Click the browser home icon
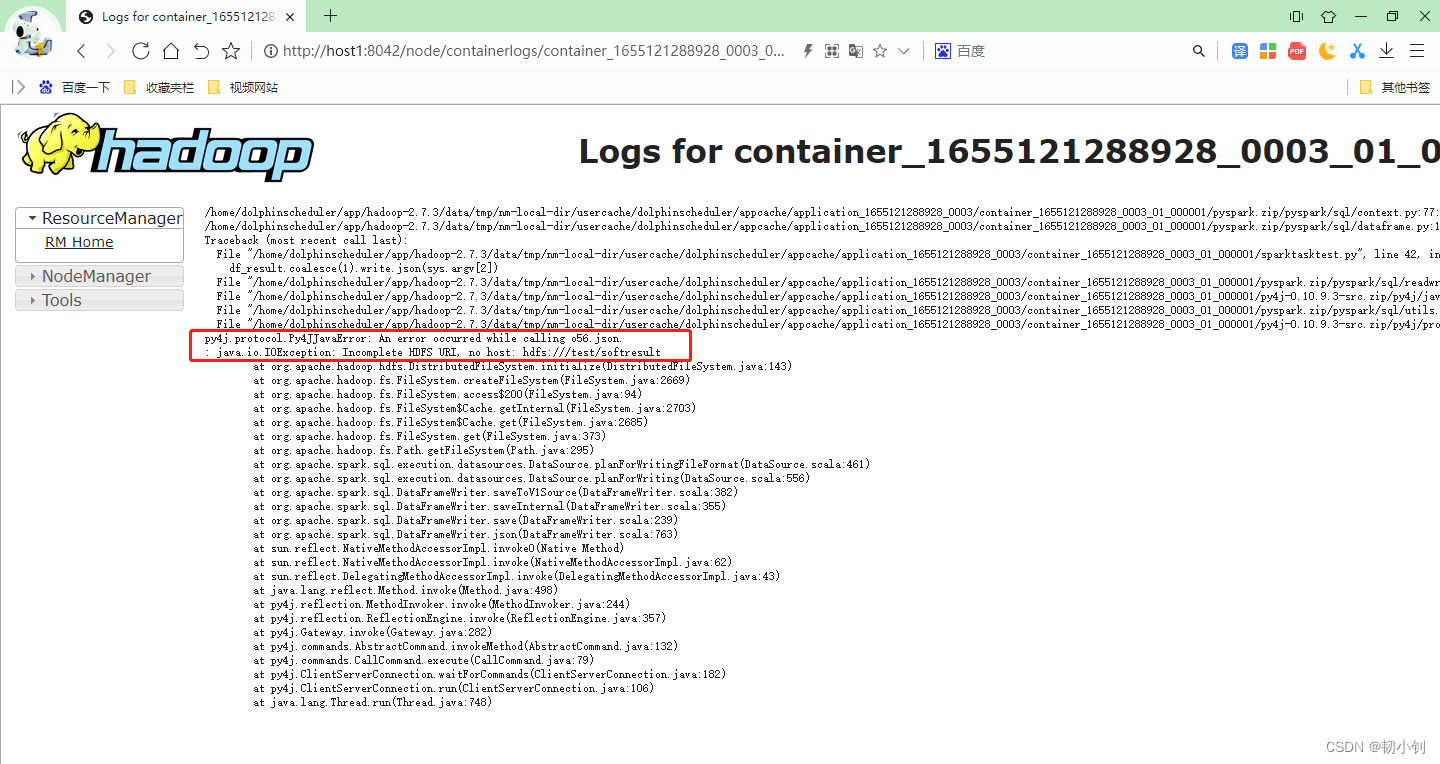This screenshot has height=764, width=1440. click(170, 50)
